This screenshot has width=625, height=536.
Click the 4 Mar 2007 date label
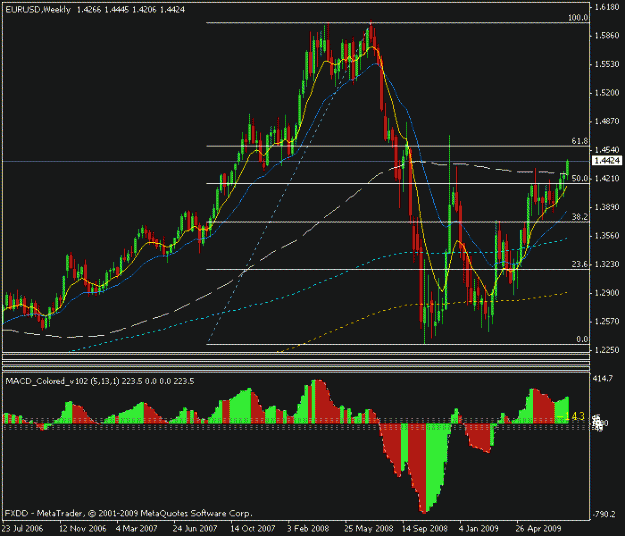[137, 529]
